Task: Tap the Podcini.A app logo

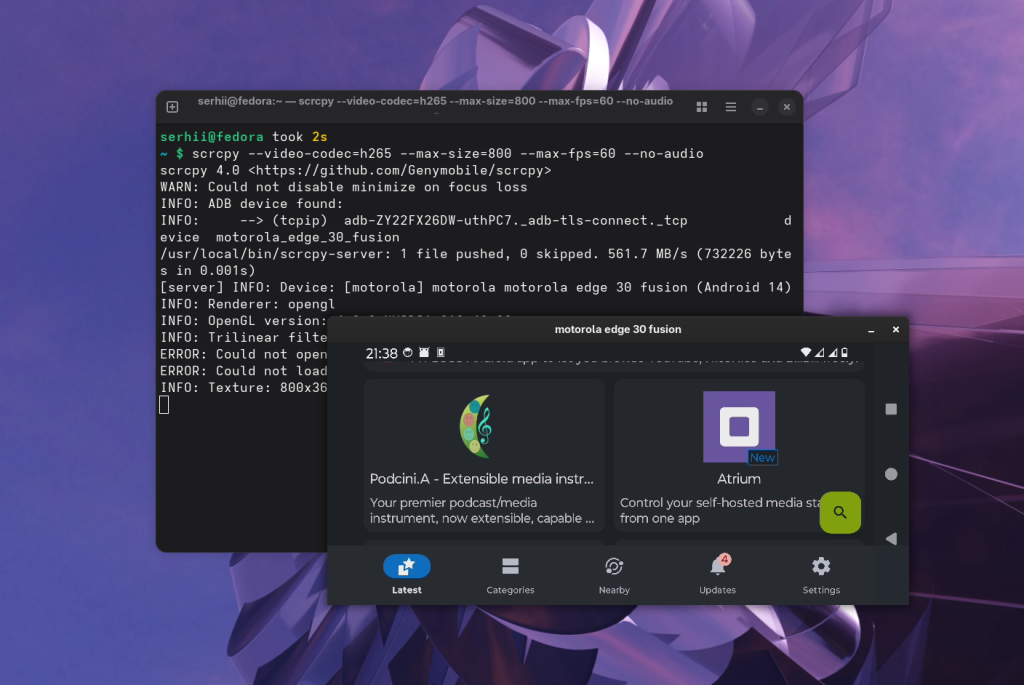Action: pyautogui.click(x=476, y=426)
